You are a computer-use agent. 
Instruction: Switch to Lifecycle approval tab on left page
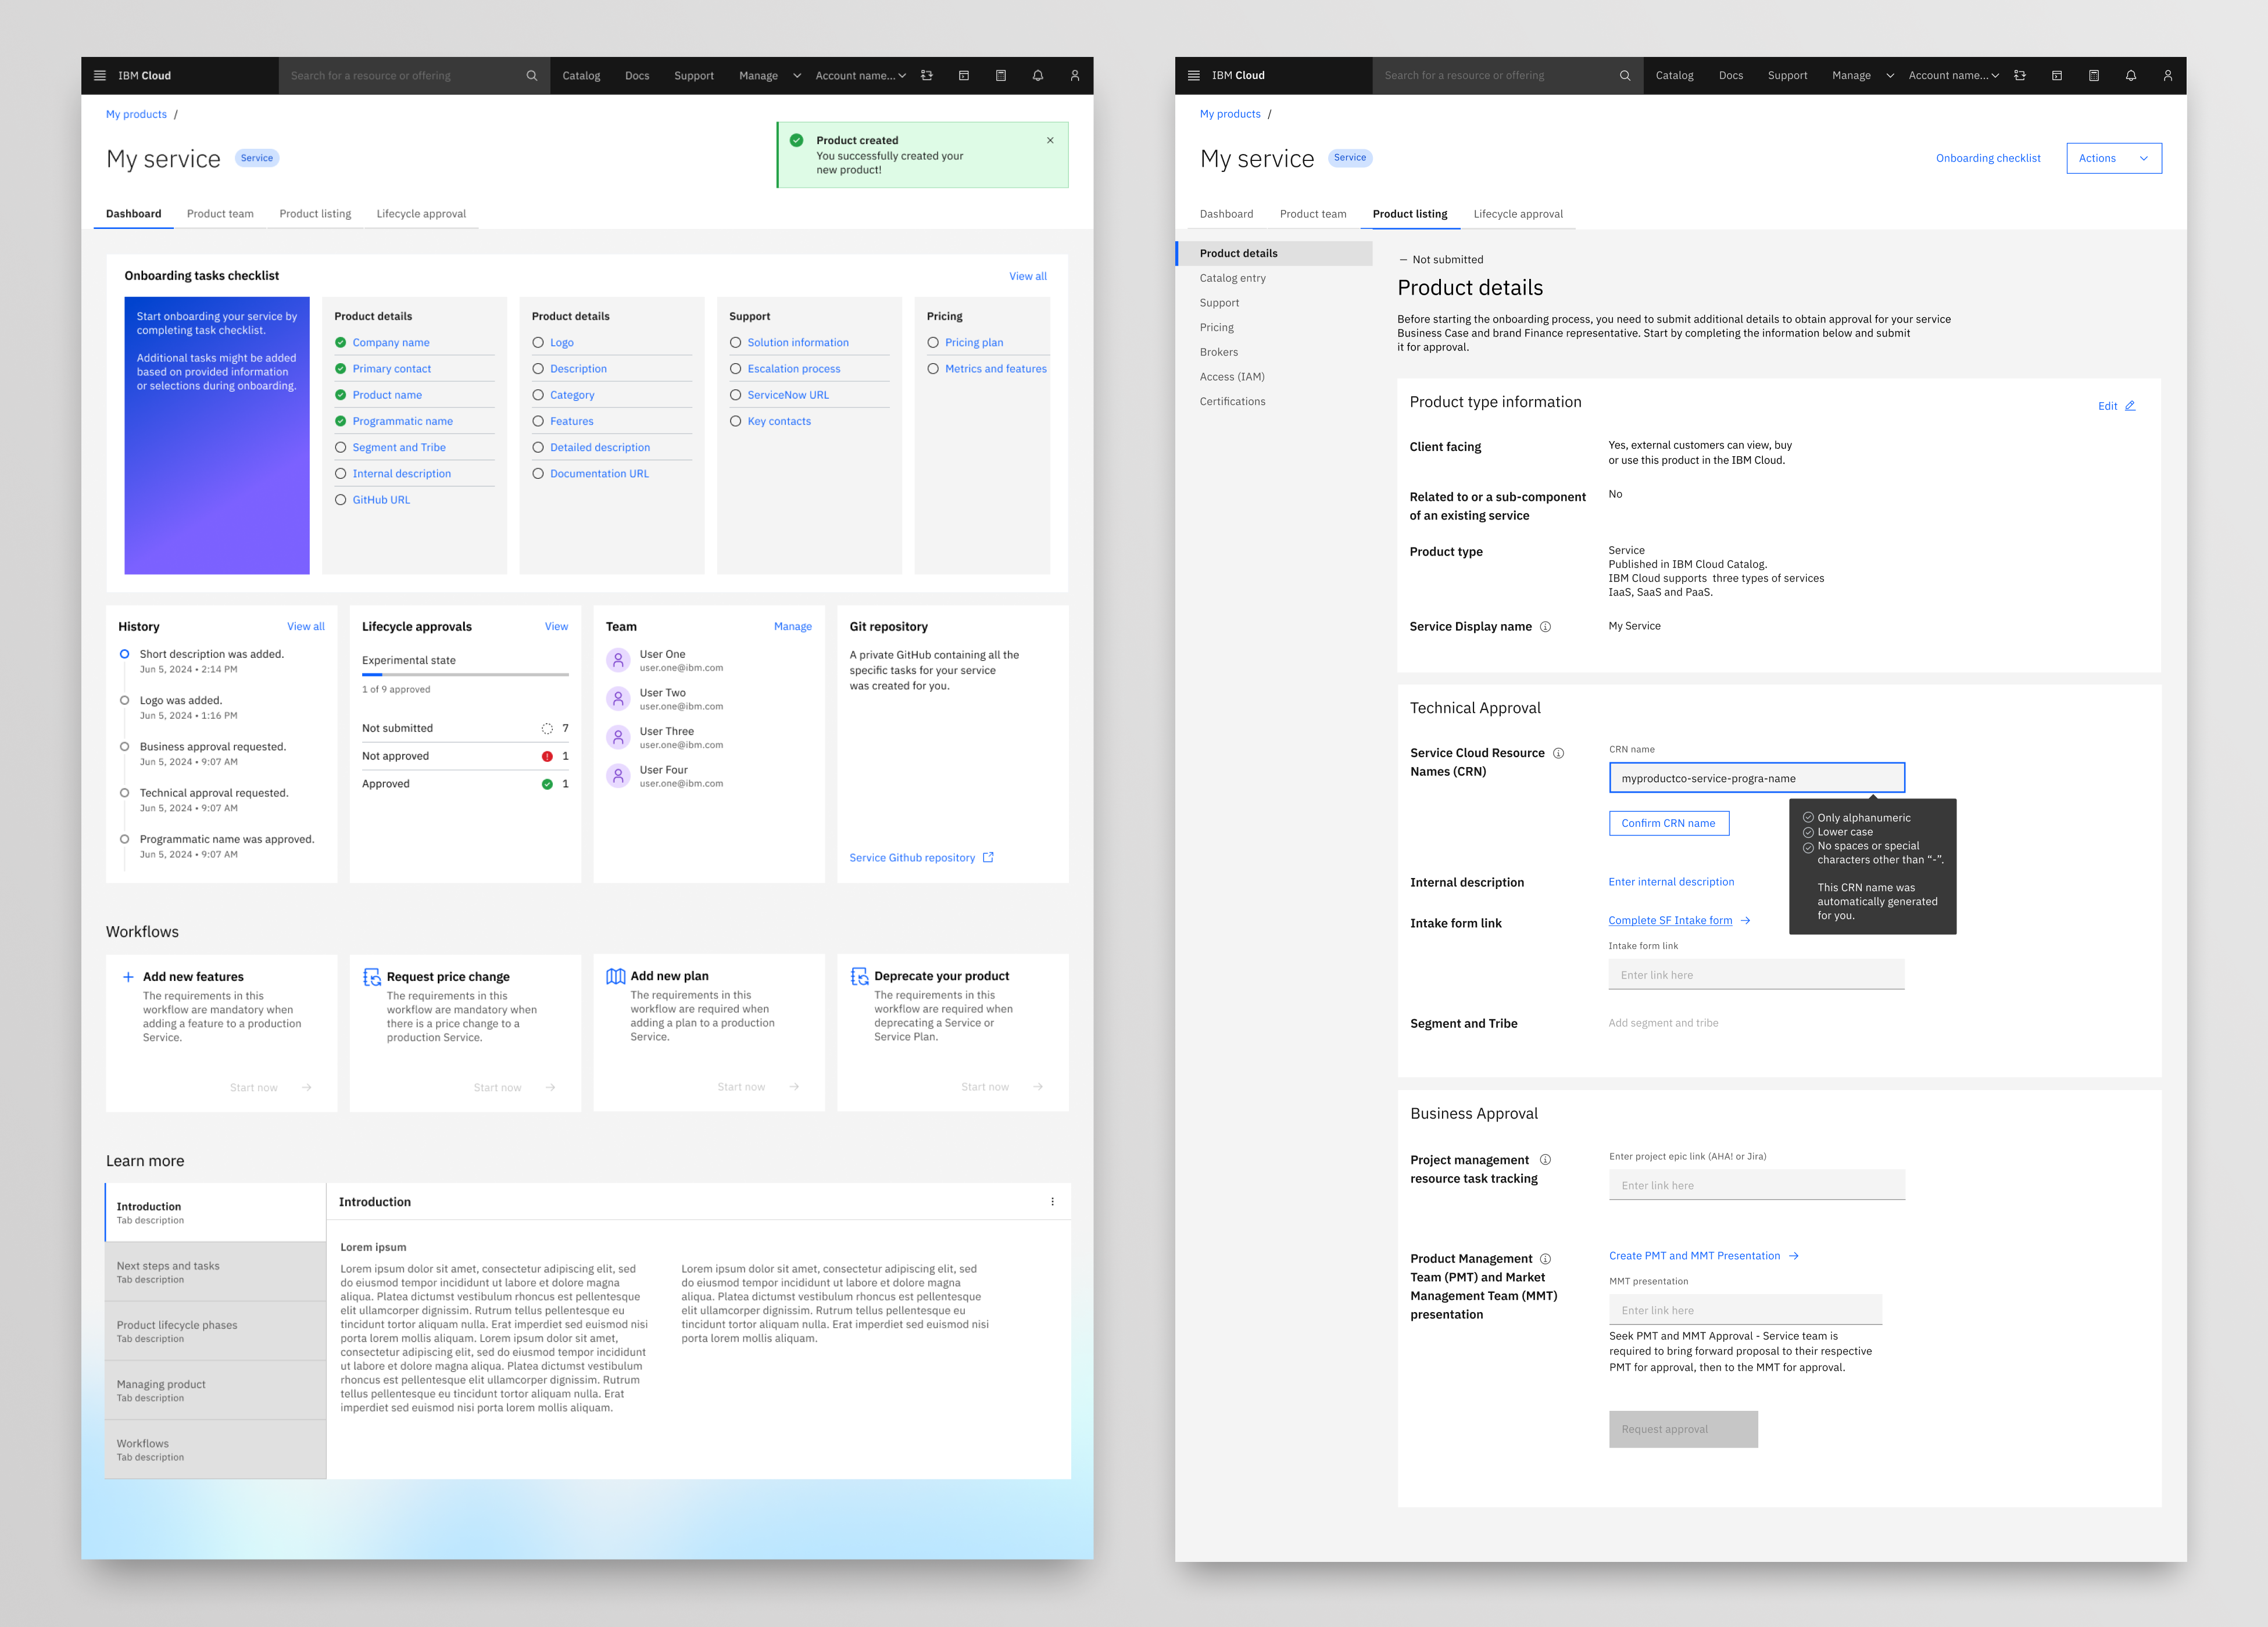click(x=421, y=214)
